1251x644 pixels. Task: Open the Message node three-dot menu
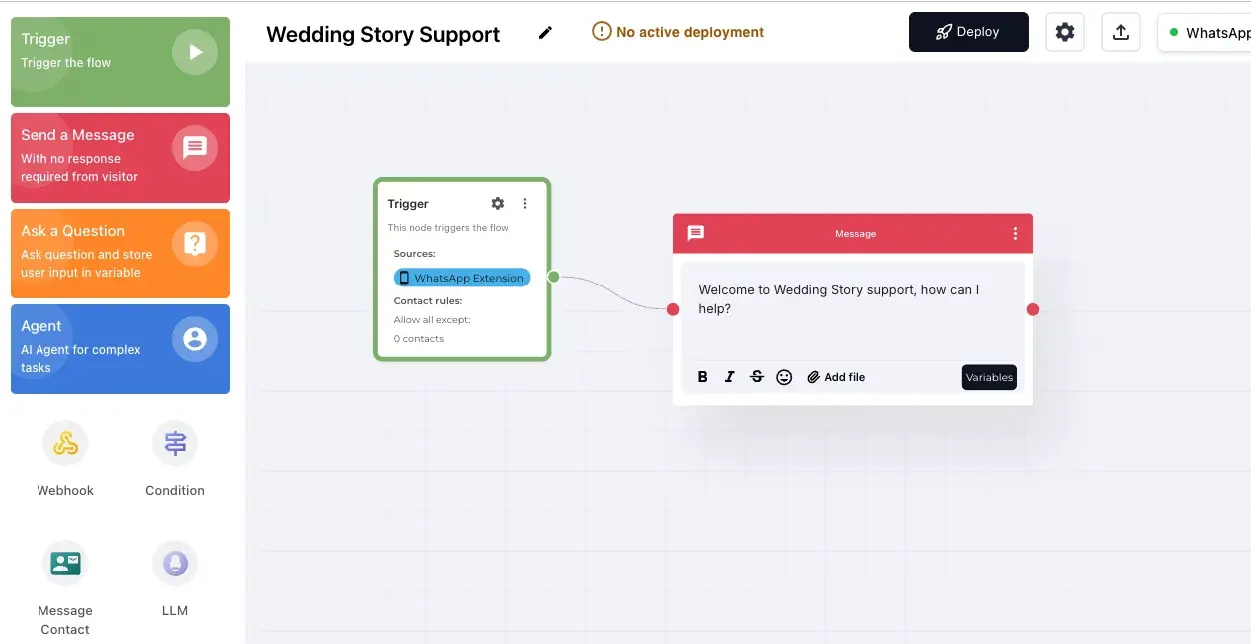1015,233
